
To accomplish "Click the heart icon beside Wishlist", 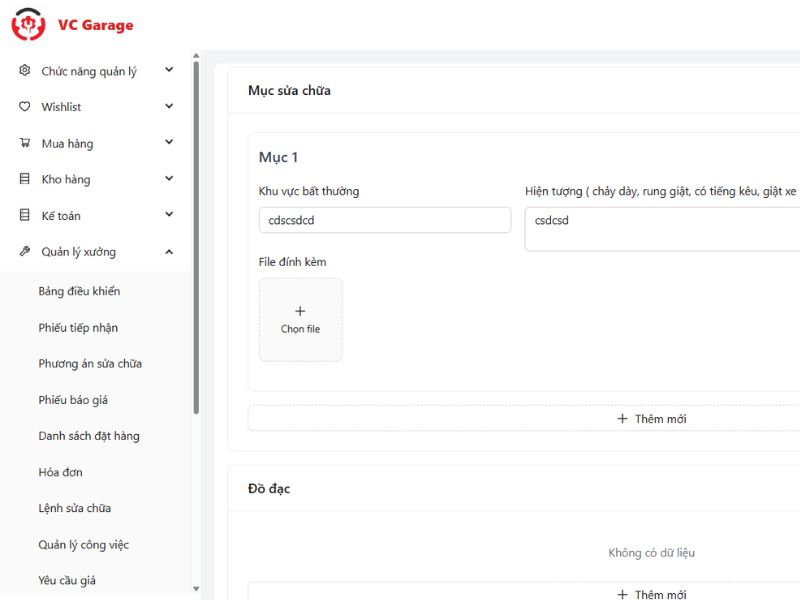I will 25,107.
